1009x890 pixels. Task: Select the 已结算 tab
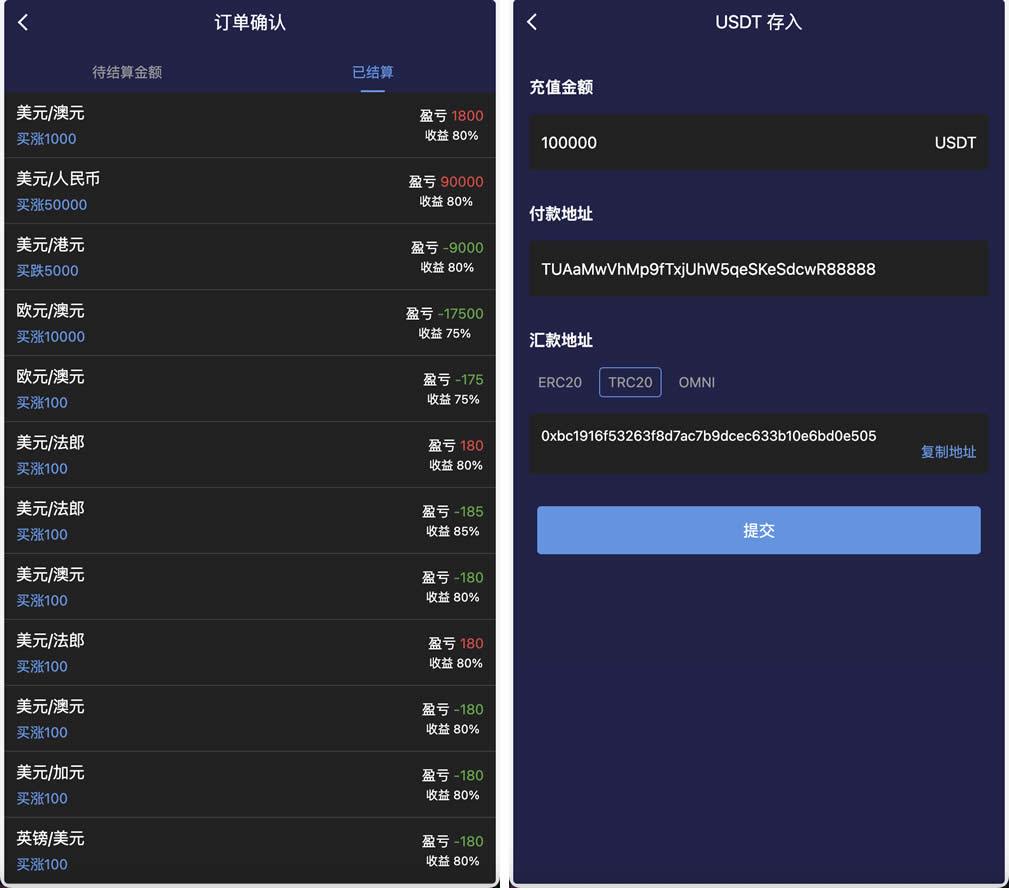coord(372,72)
